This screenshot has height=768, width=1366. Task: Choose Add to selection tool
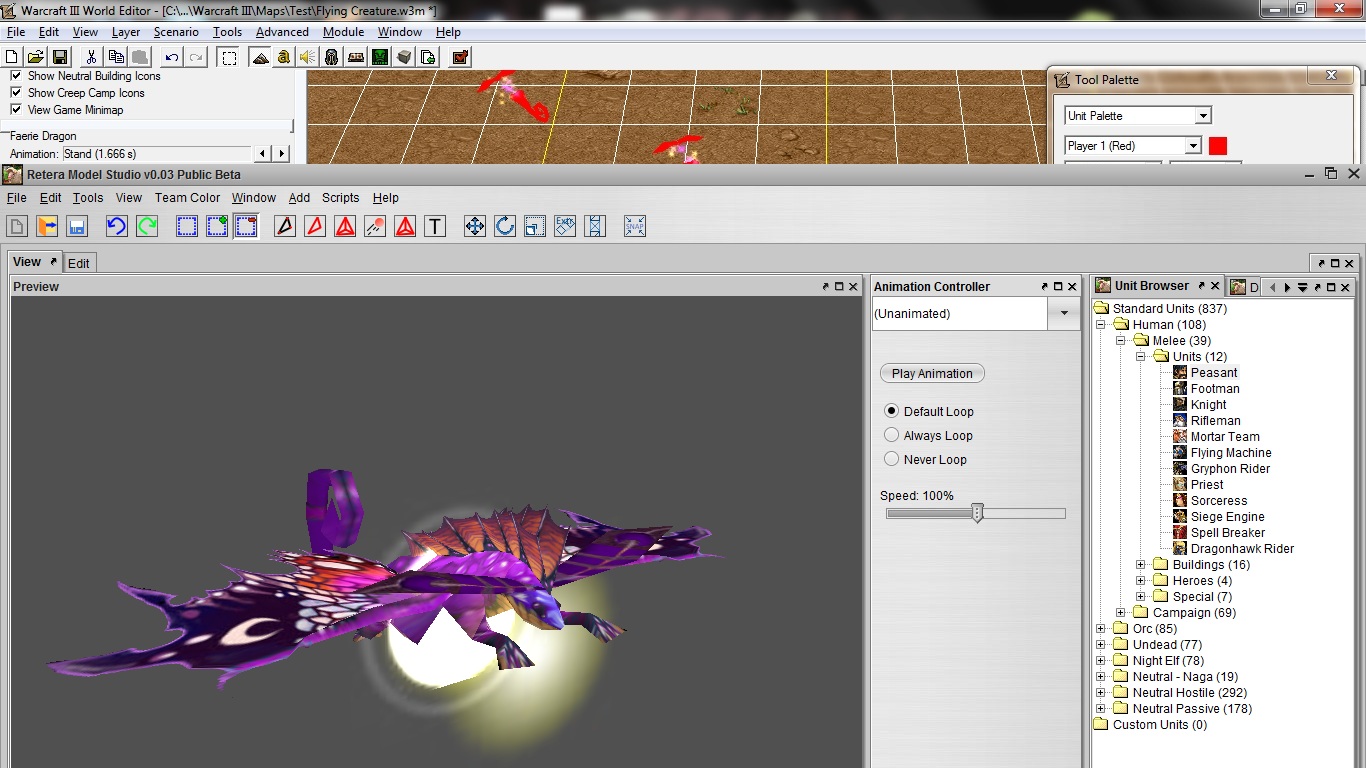click(217, 226)
